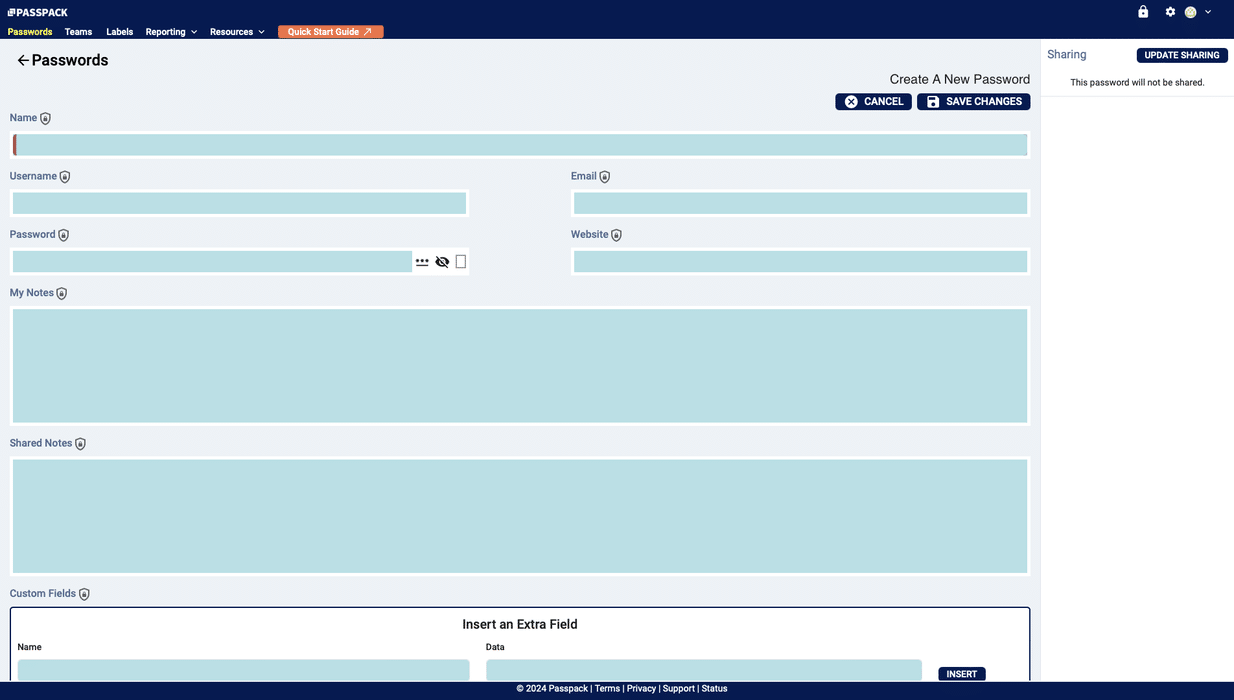Click the Shared Notes help icon
Screen dimensions: 1234x700
click(x=79, y=443)
